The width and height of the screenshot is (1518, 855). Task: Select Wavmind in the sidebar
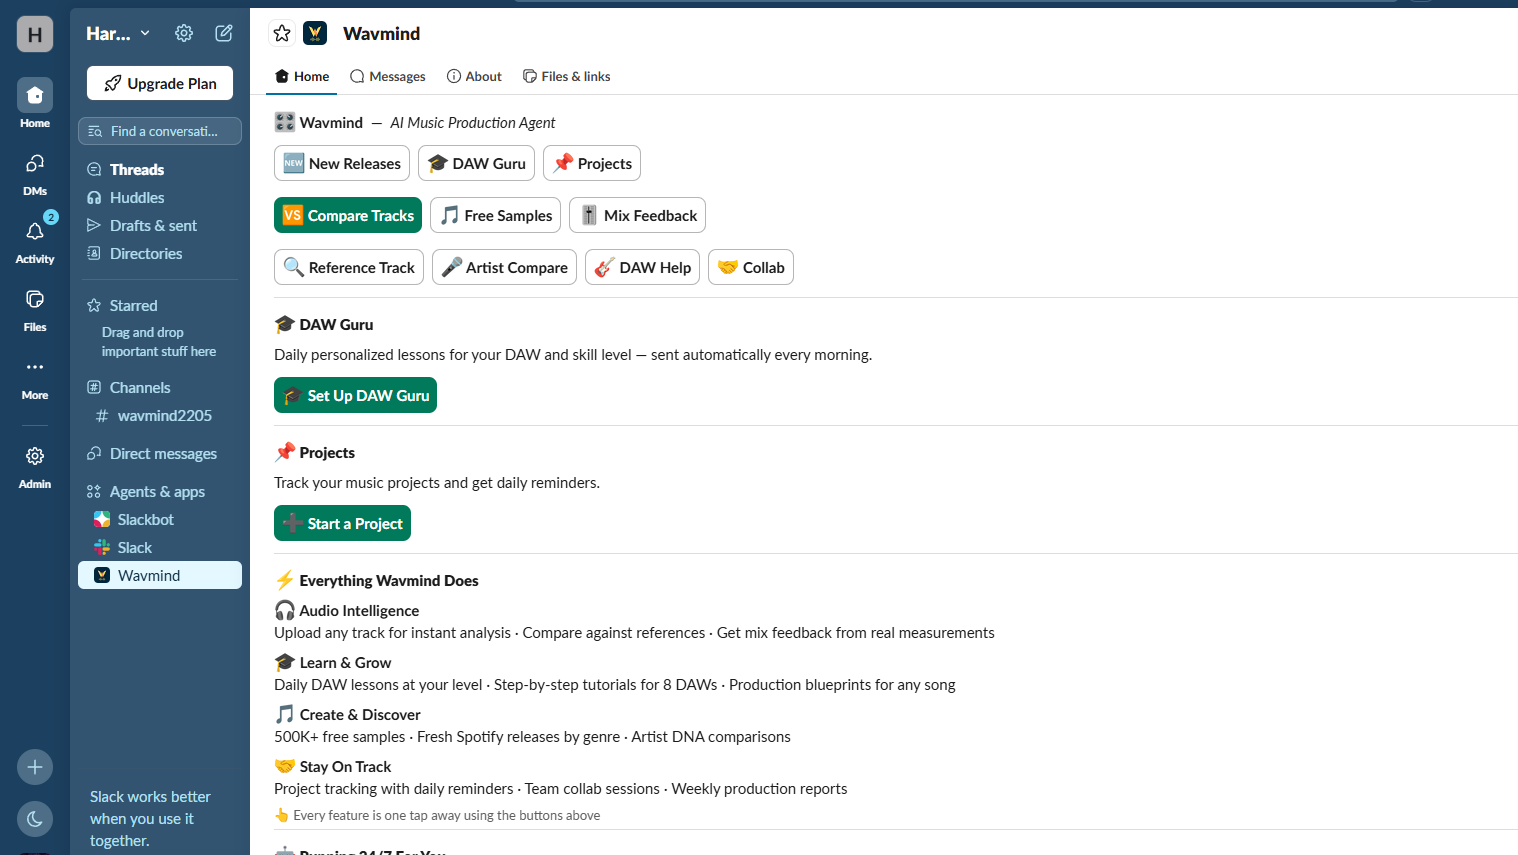160,575
